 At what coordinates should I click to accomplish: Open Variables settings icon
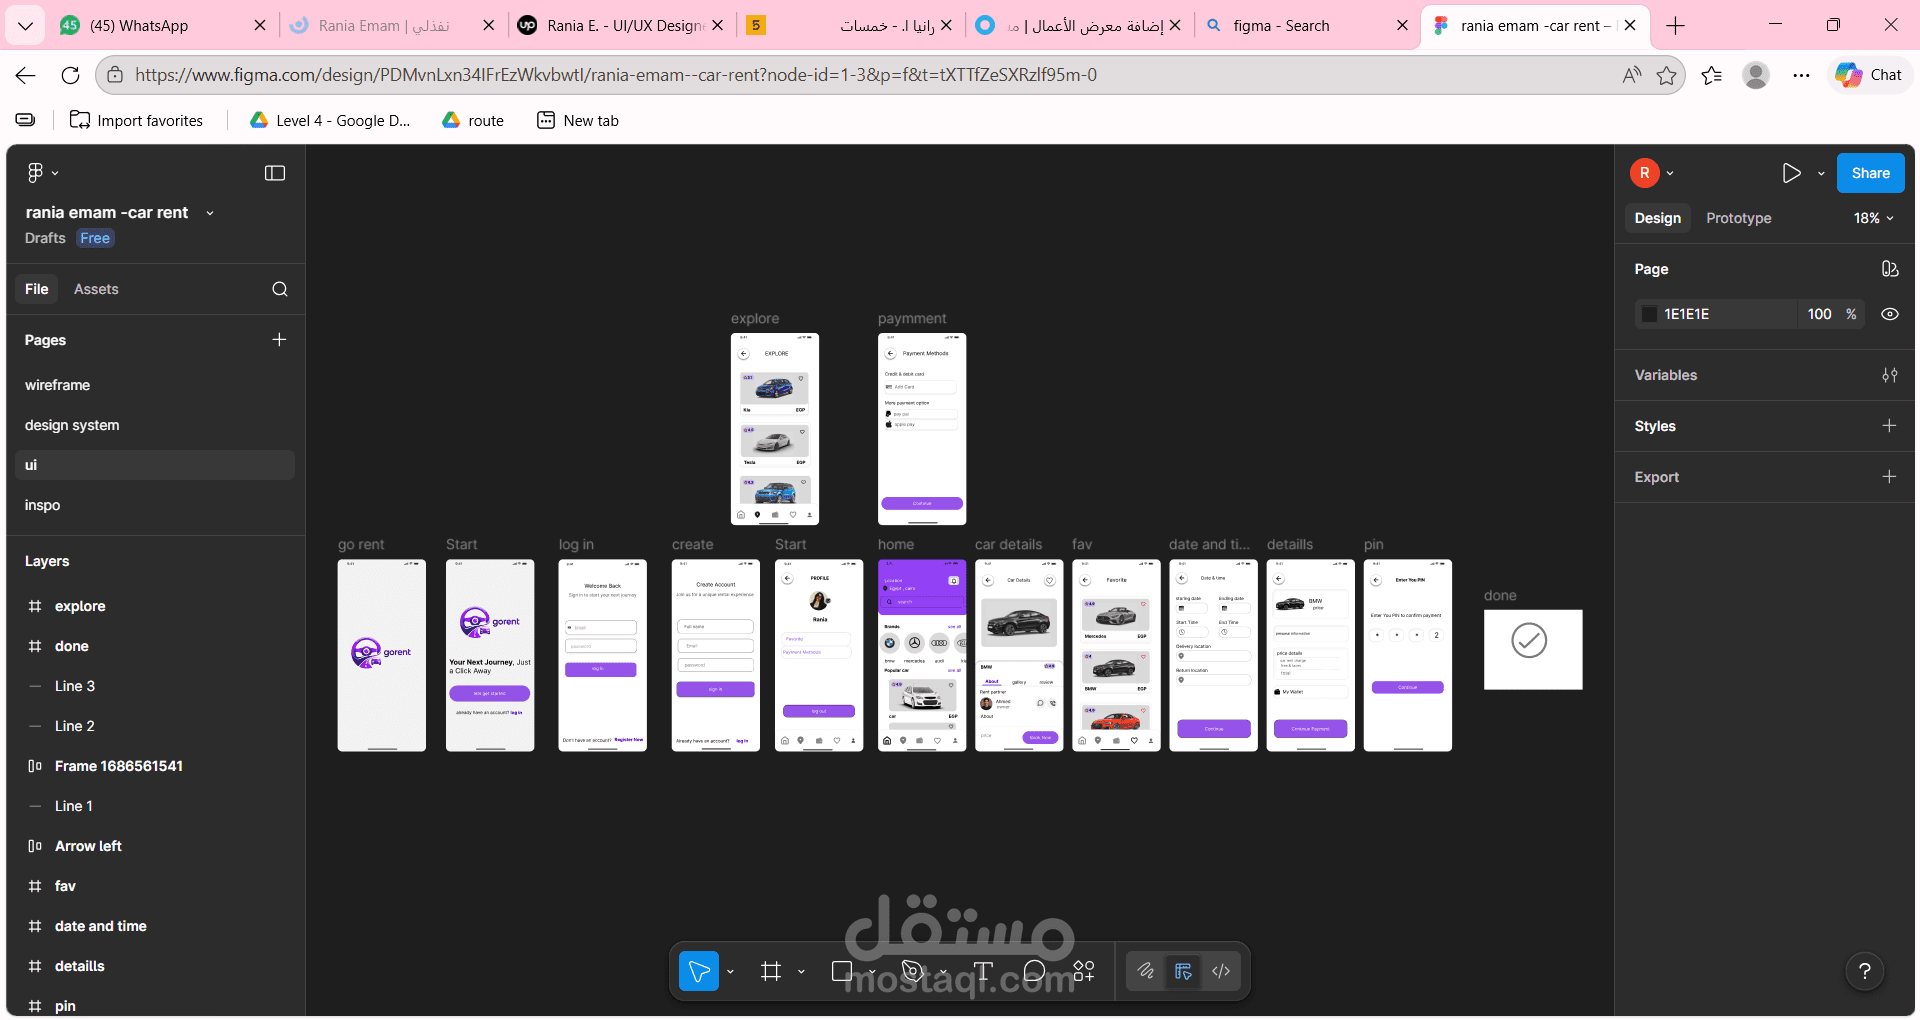point(1889,375)
